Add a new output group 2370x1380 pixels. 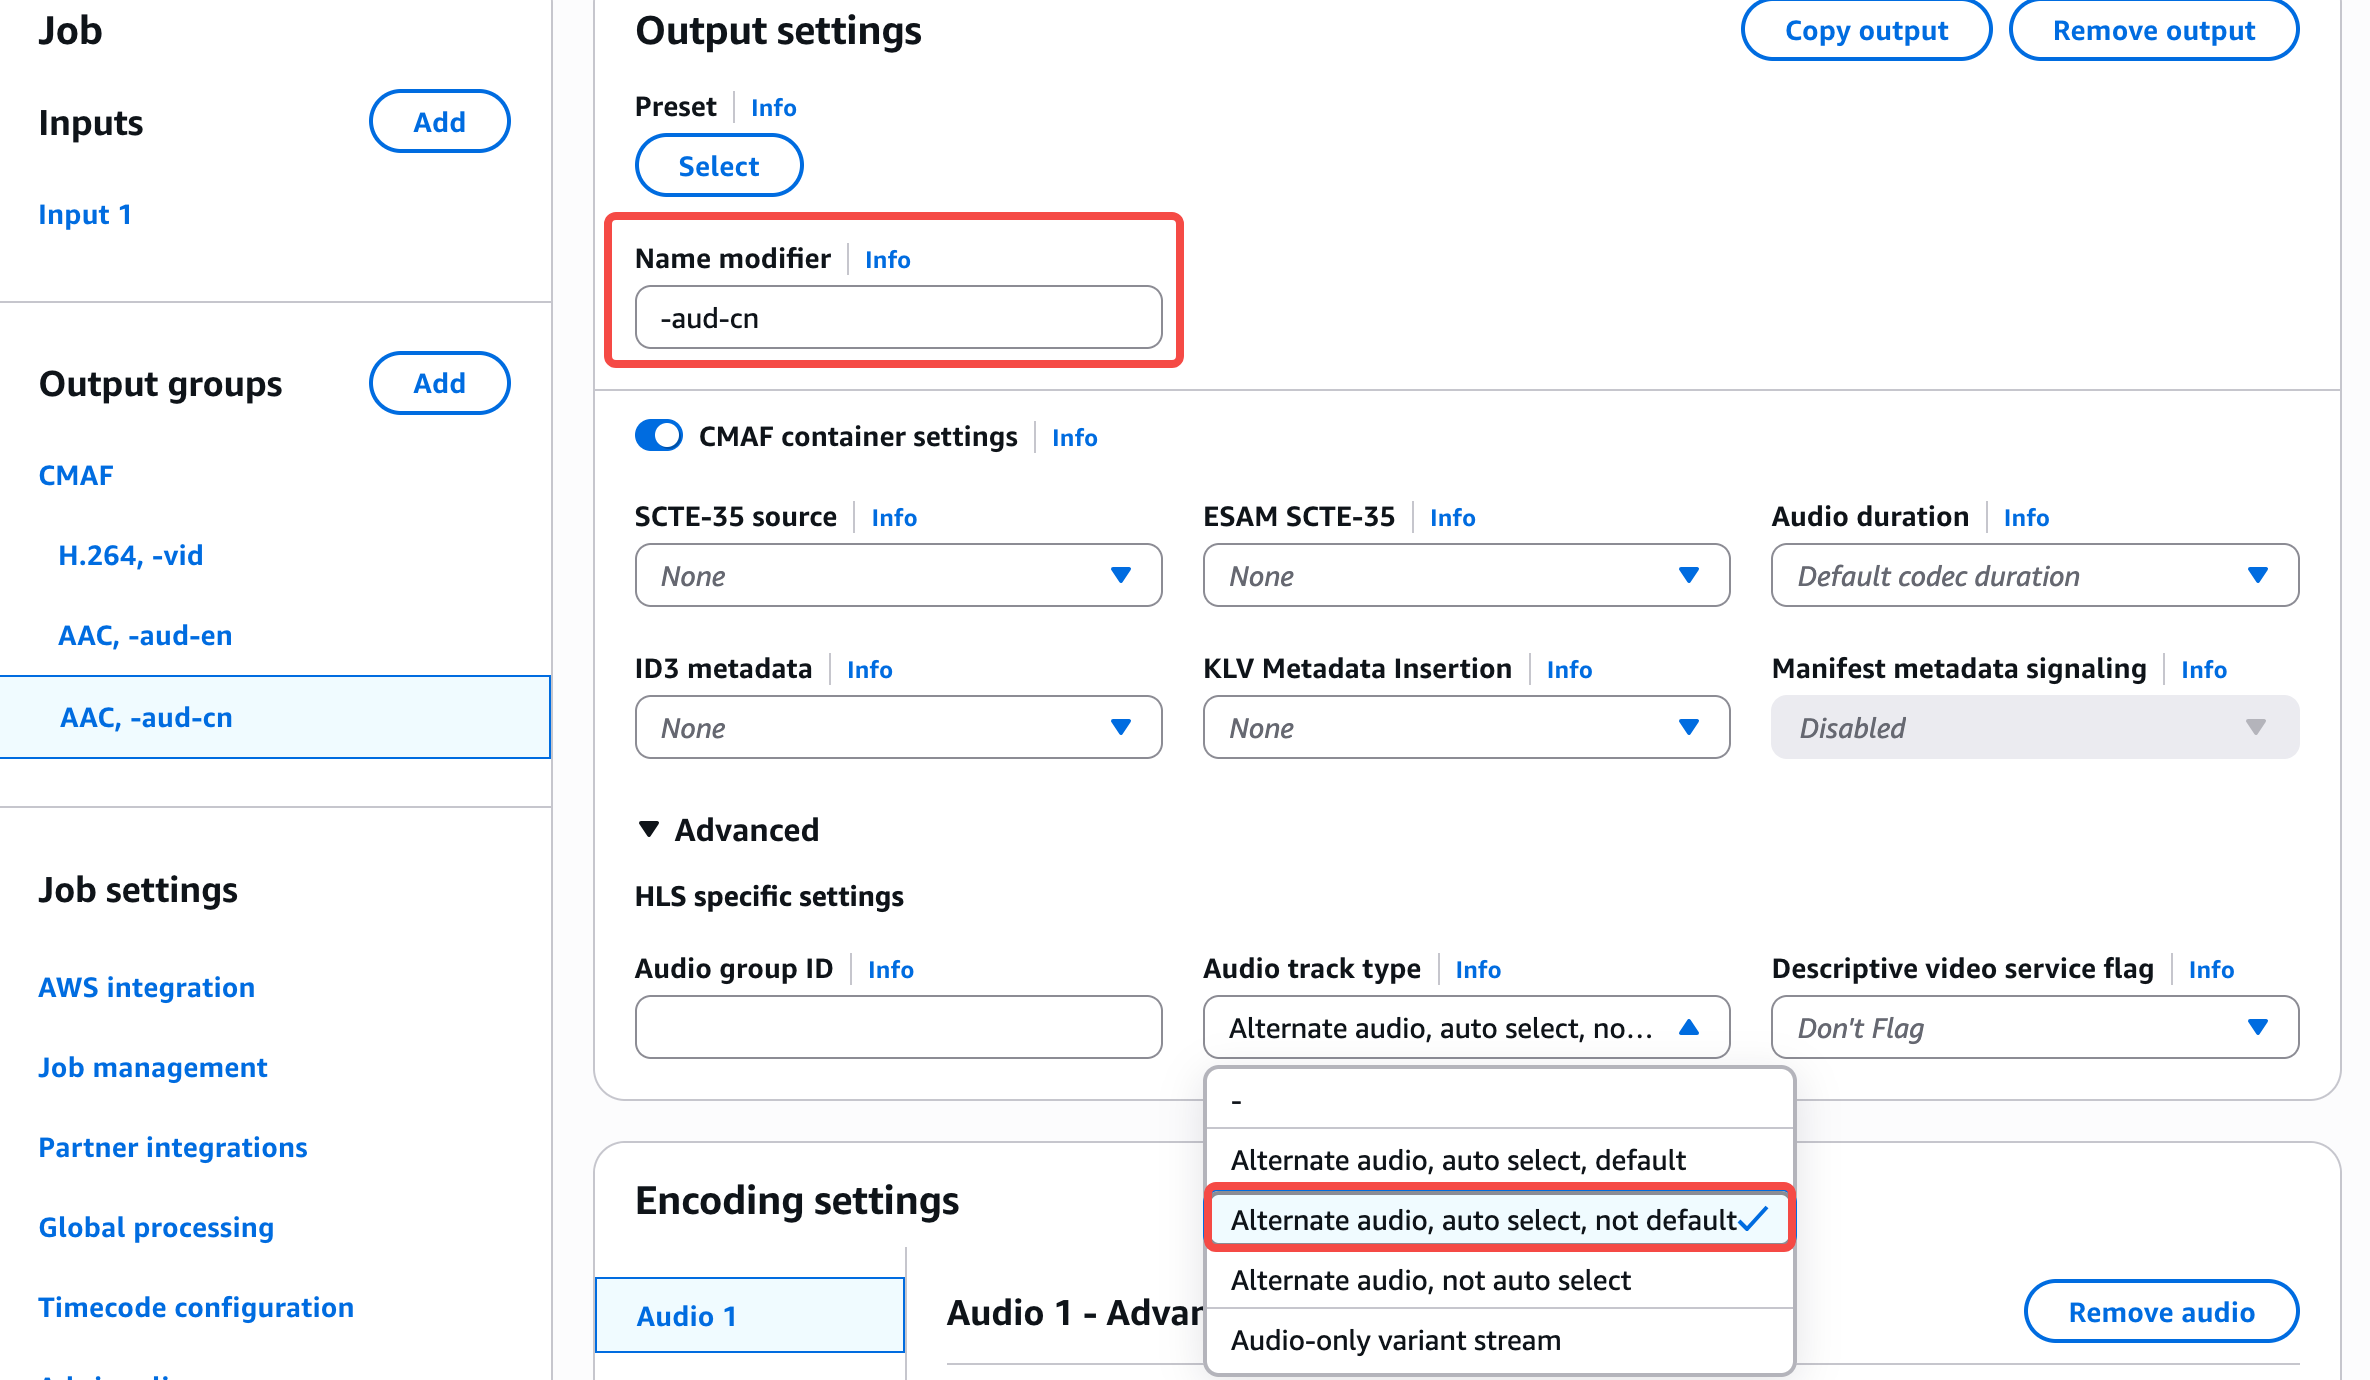pyautogui.click(x=439, y=383)
